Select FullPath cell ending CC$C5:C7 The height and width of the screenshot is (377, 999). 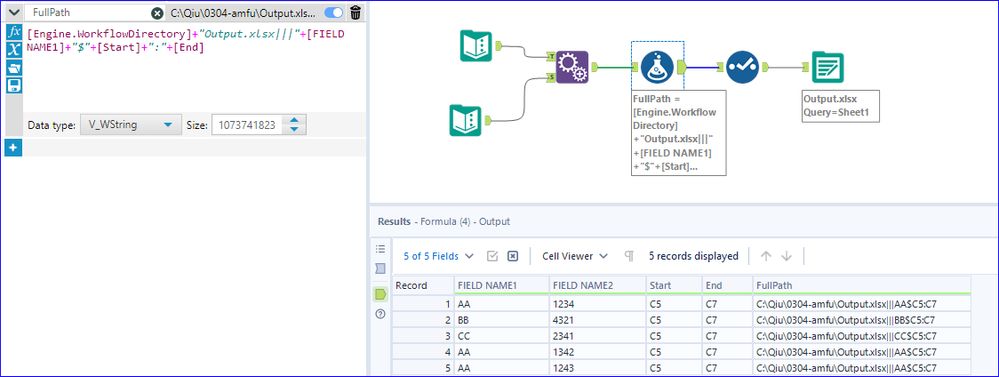click(x=861, y=336)
